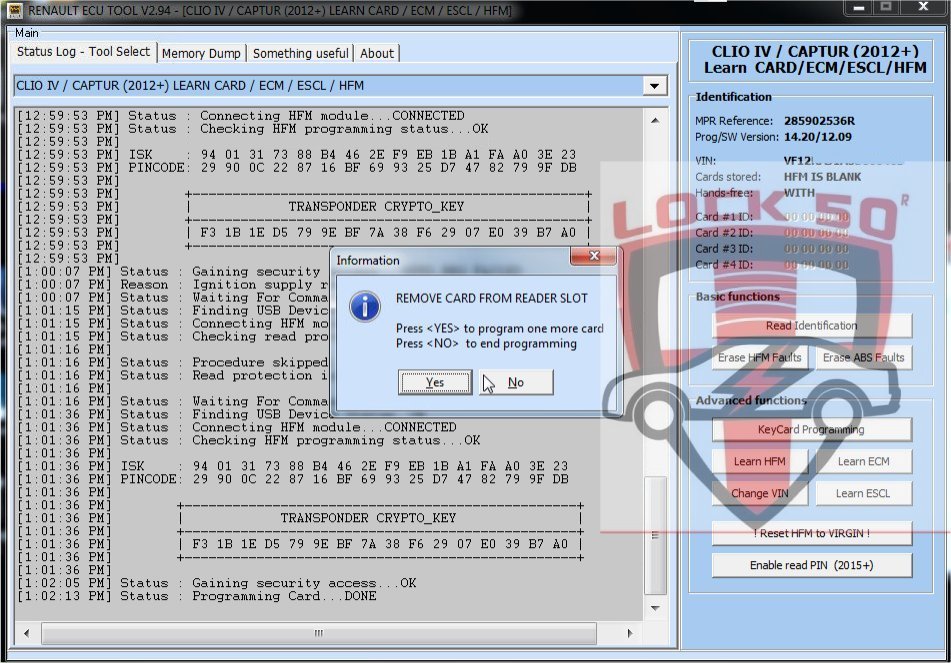Expand the vehicle tool selection dropdown arrow
The width and height of the screenshot is (951, 663).
pyautogui.click(x=655, y=86)
